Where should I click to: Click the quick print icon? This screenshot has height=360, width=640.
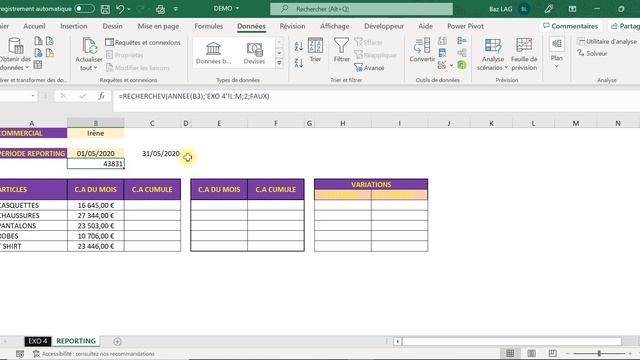(x=160, y=9)
